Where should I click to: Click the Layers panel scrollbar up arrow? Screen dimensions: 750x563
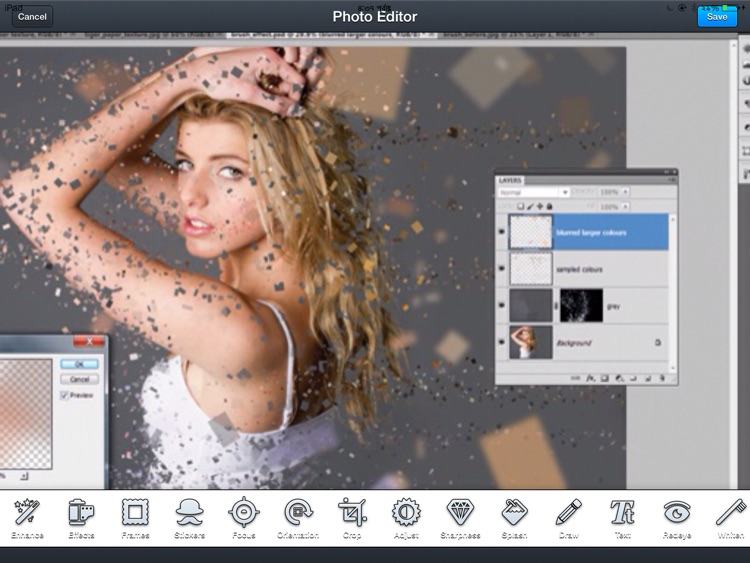point(673,219)
